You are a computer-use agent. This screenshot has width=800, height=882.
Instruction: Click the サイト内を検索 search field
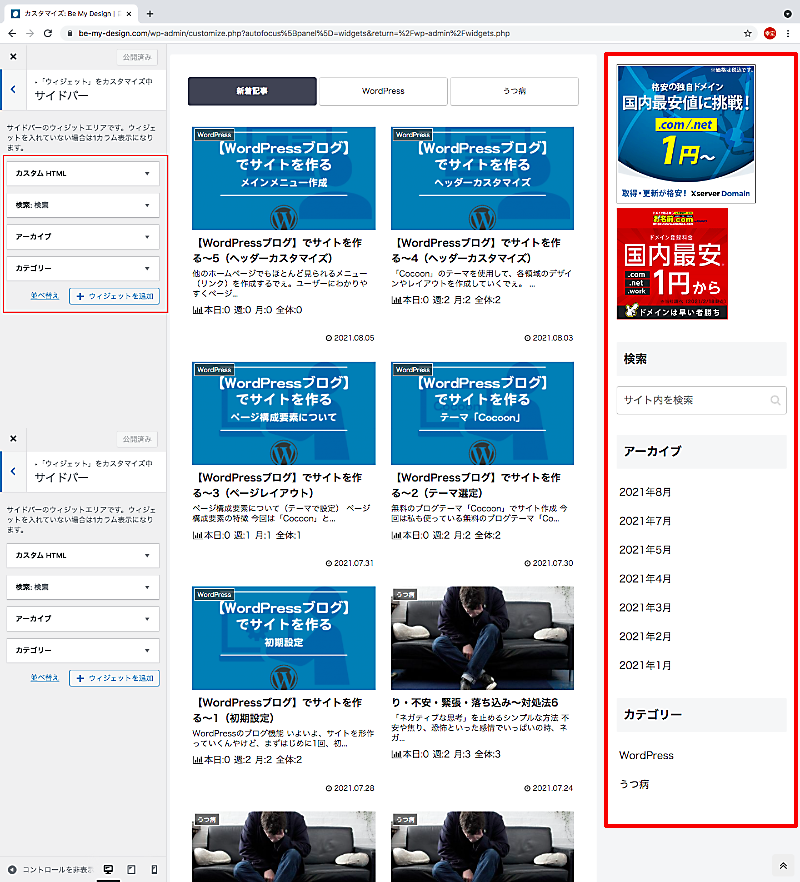[690, 400]
